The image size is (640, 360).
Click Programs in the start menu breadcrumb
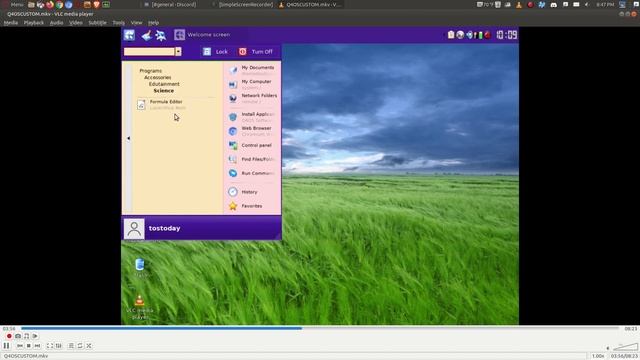(151, 71)
